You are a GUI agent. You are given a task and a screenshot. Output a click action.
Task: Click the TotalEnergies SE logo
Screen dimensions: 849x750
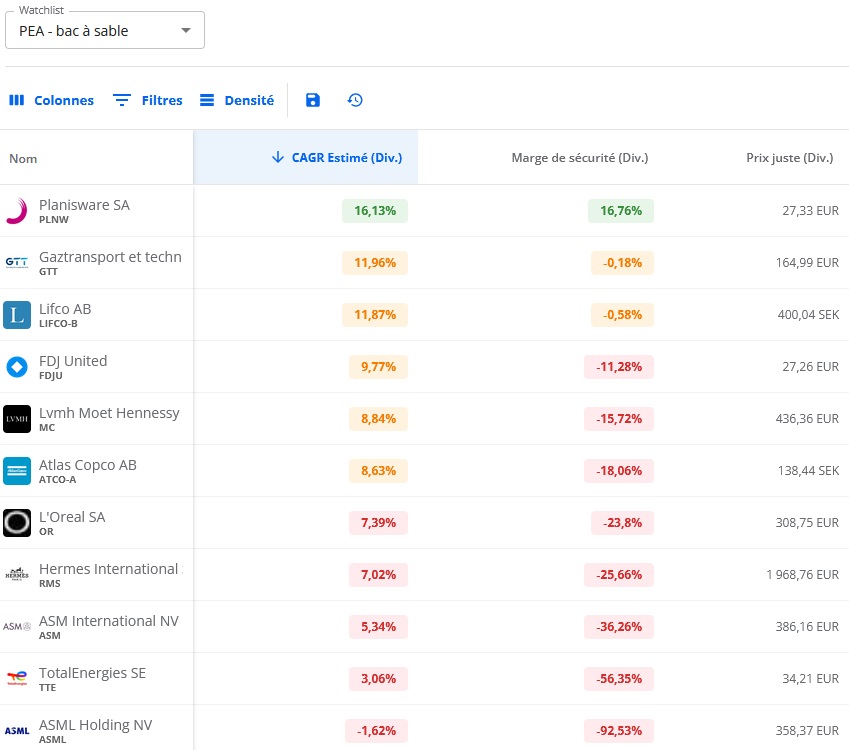17,679
